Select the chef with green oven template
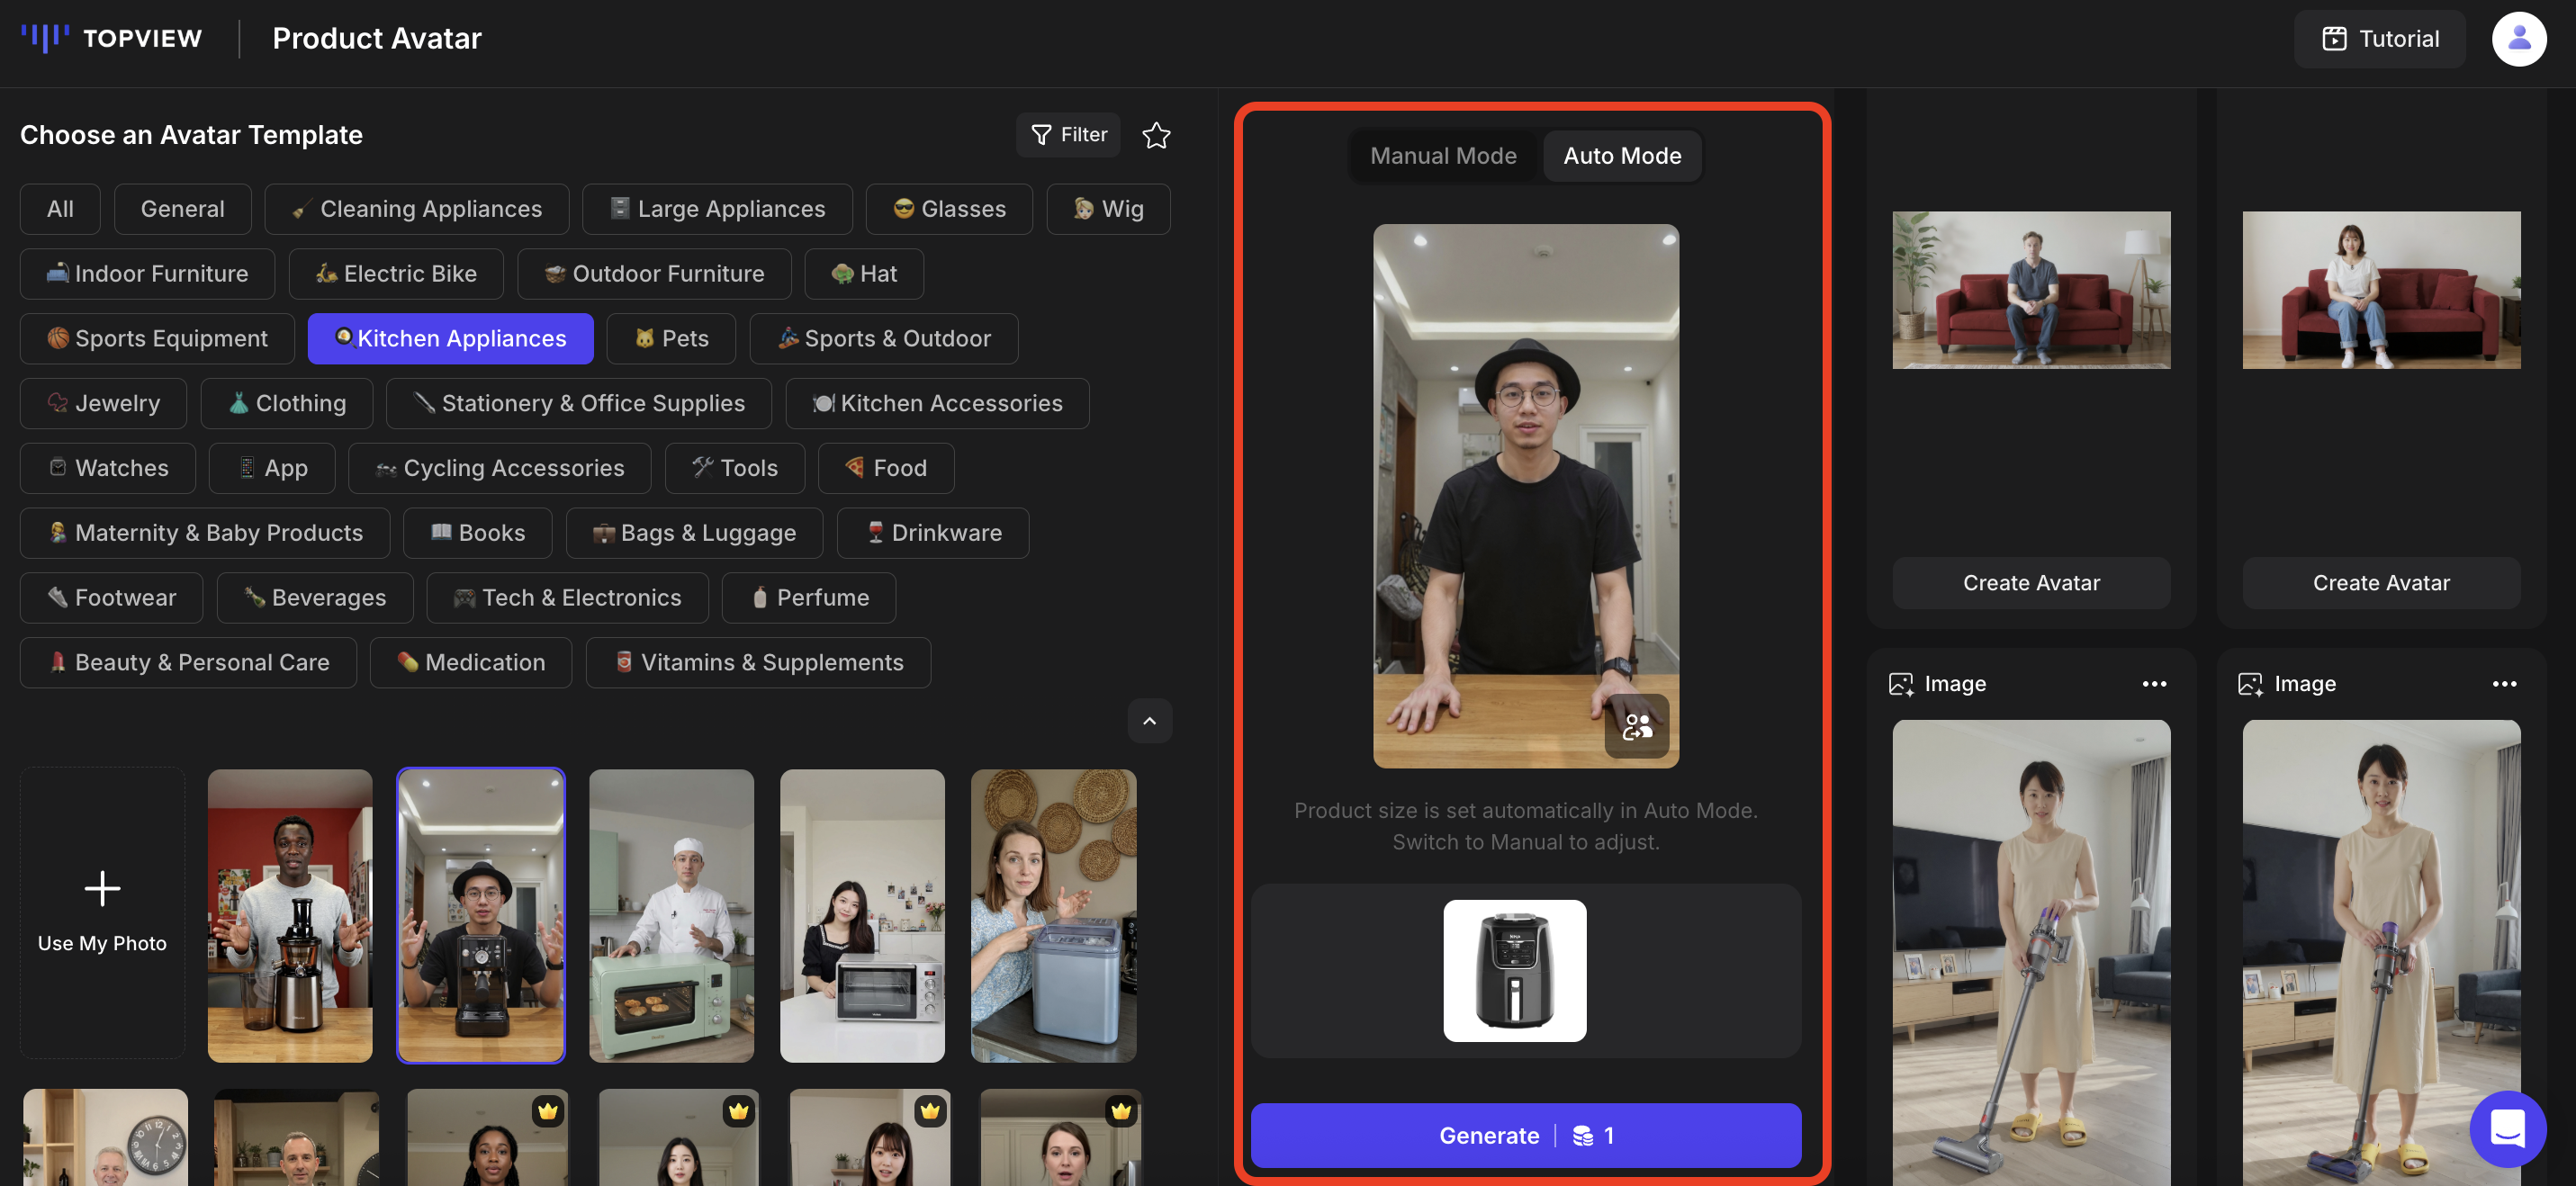The width and height of the screenshot is (2576, 1186). pos(671,915)
